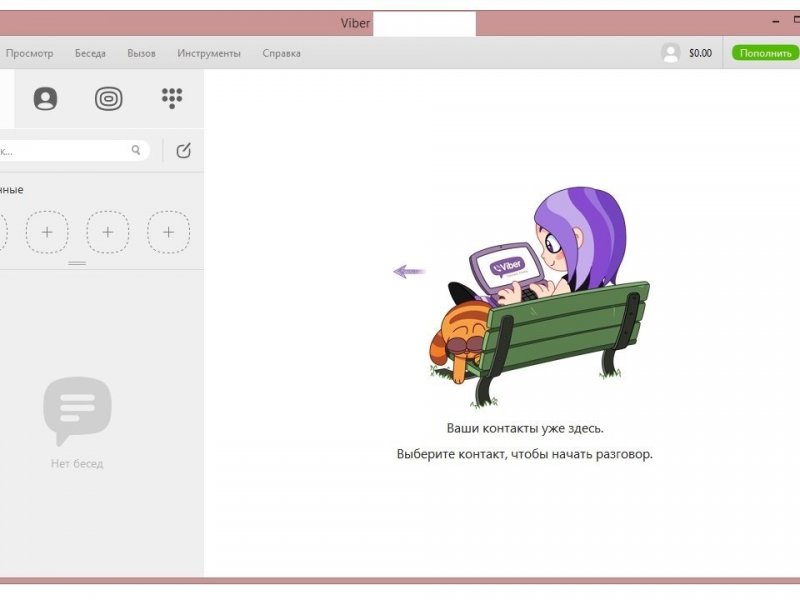Click the green Пополнить button
800x600 pixels.
point(765,53)
